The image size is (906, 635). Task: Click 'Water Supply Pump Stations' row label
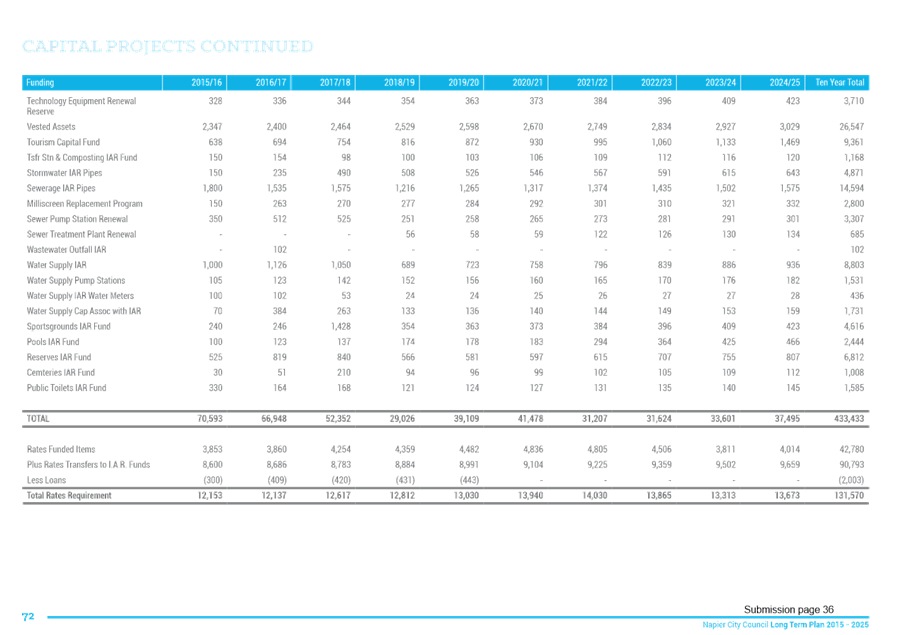(76, 280)
